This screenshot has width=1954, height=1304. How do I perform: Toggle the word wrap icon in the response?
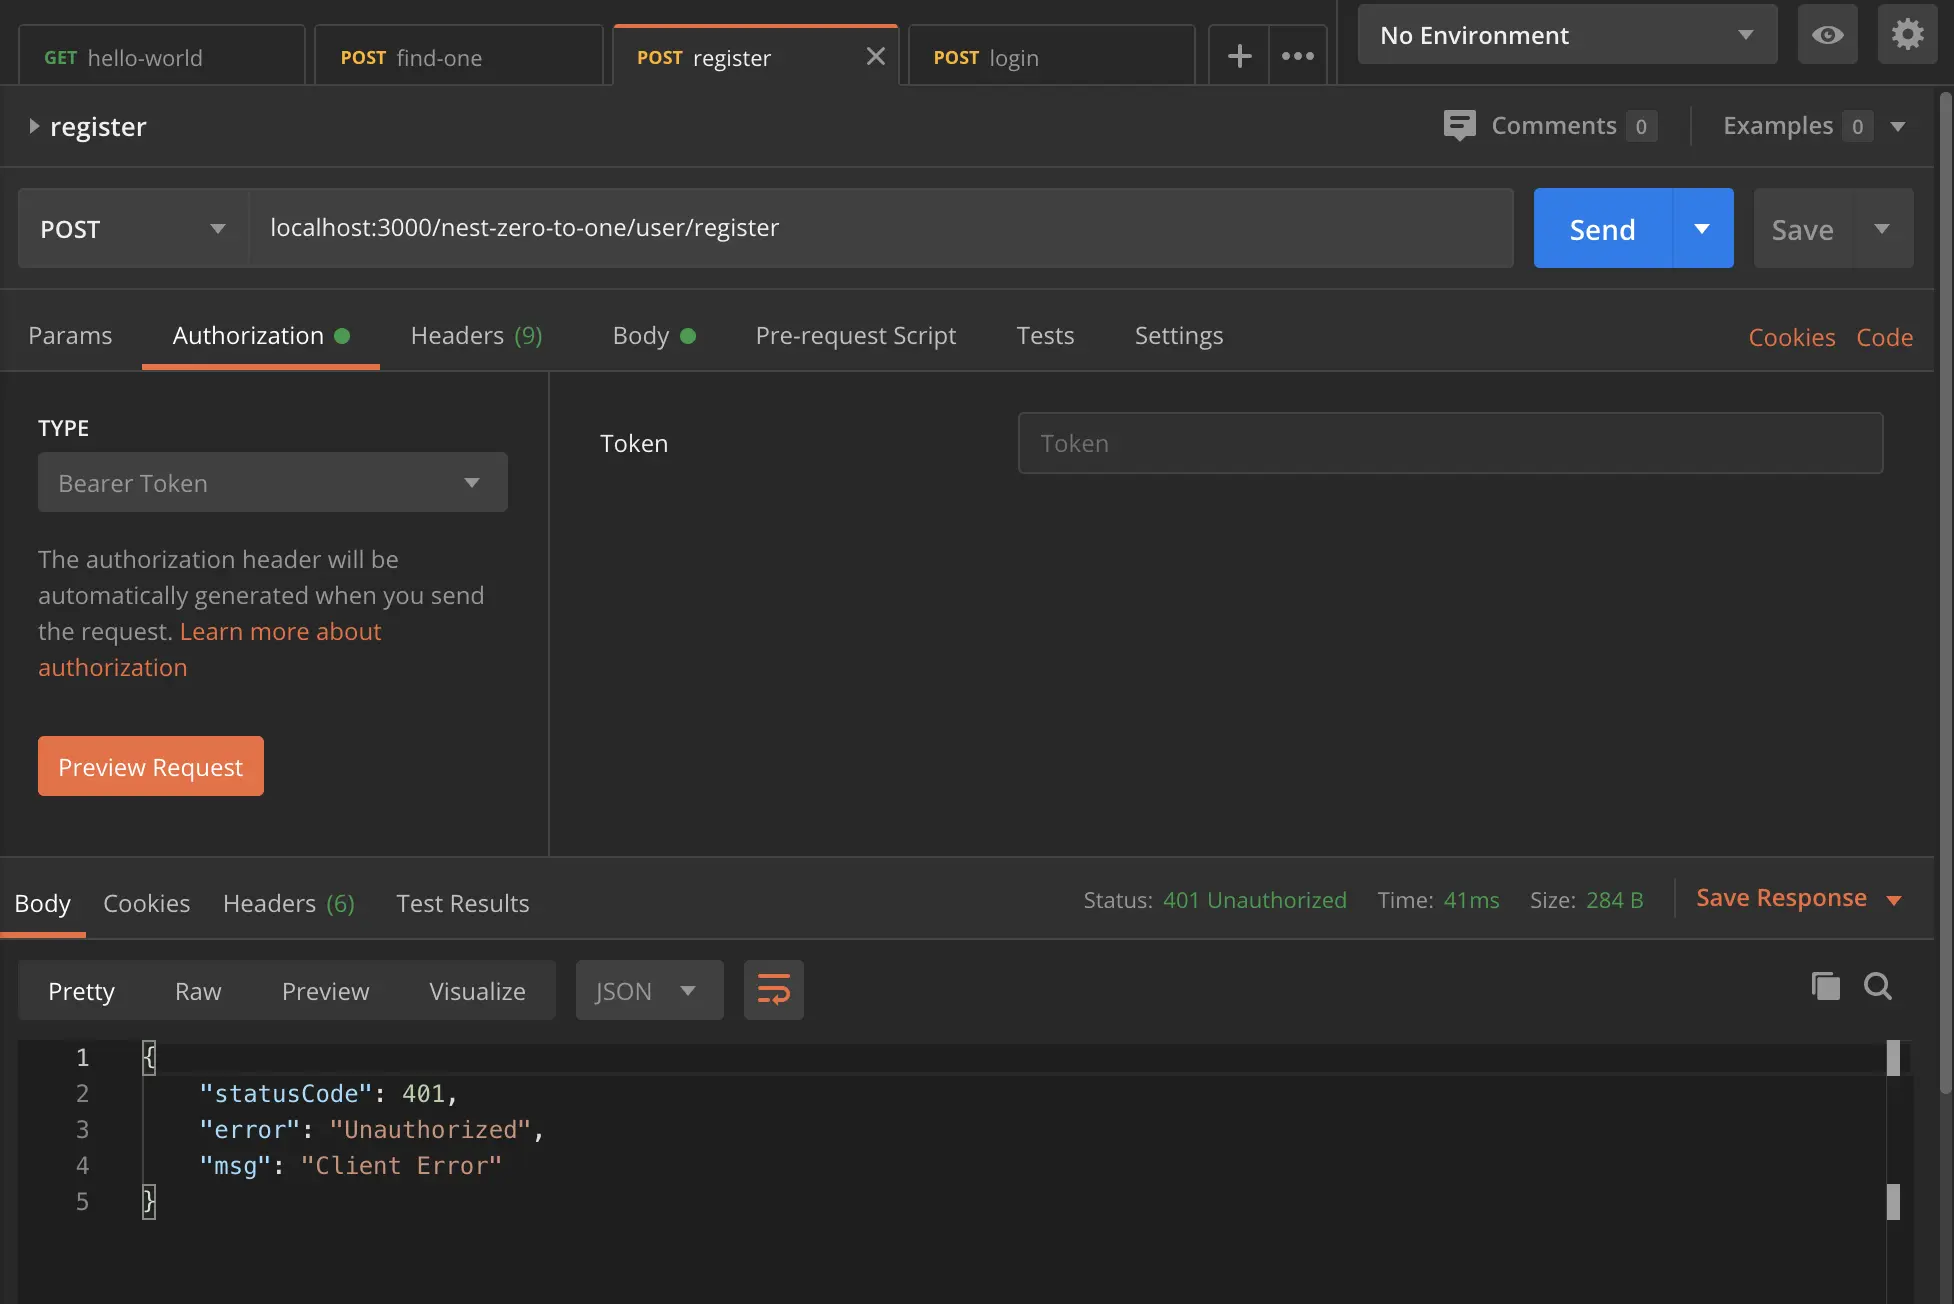tap(773, 990)
